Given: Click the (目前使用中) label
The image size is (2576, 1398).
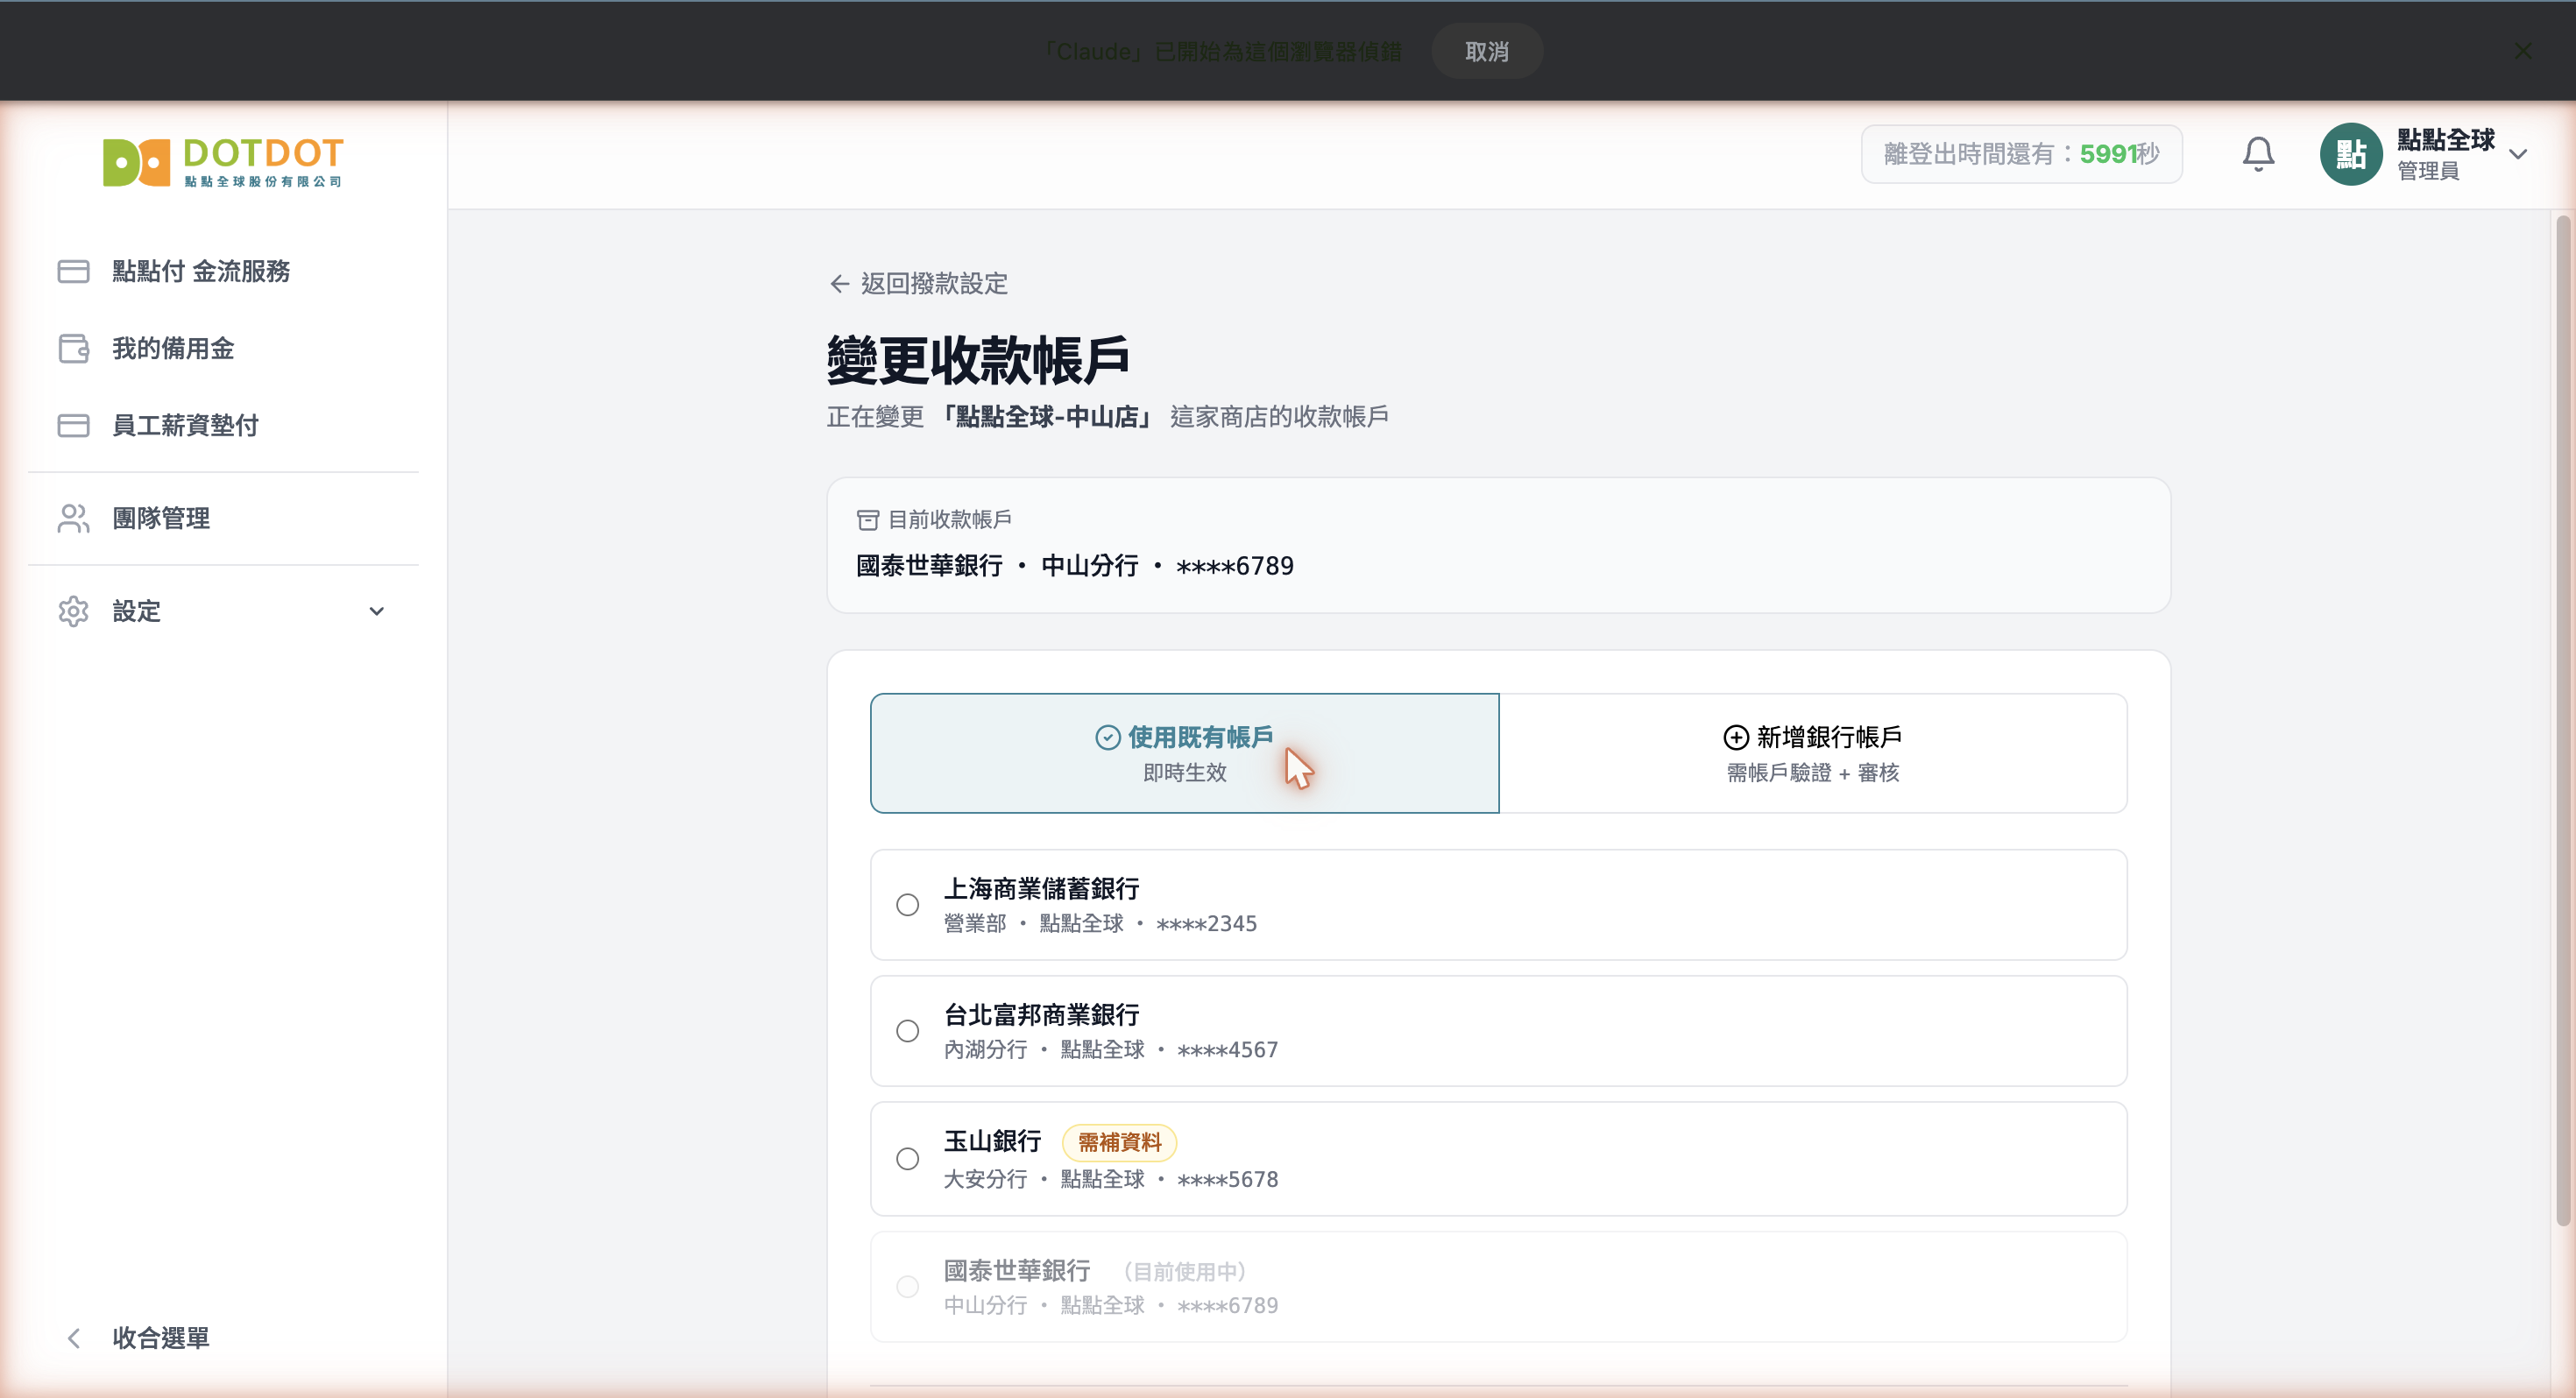Looking at the screenshot, I should point(1184,1272).
